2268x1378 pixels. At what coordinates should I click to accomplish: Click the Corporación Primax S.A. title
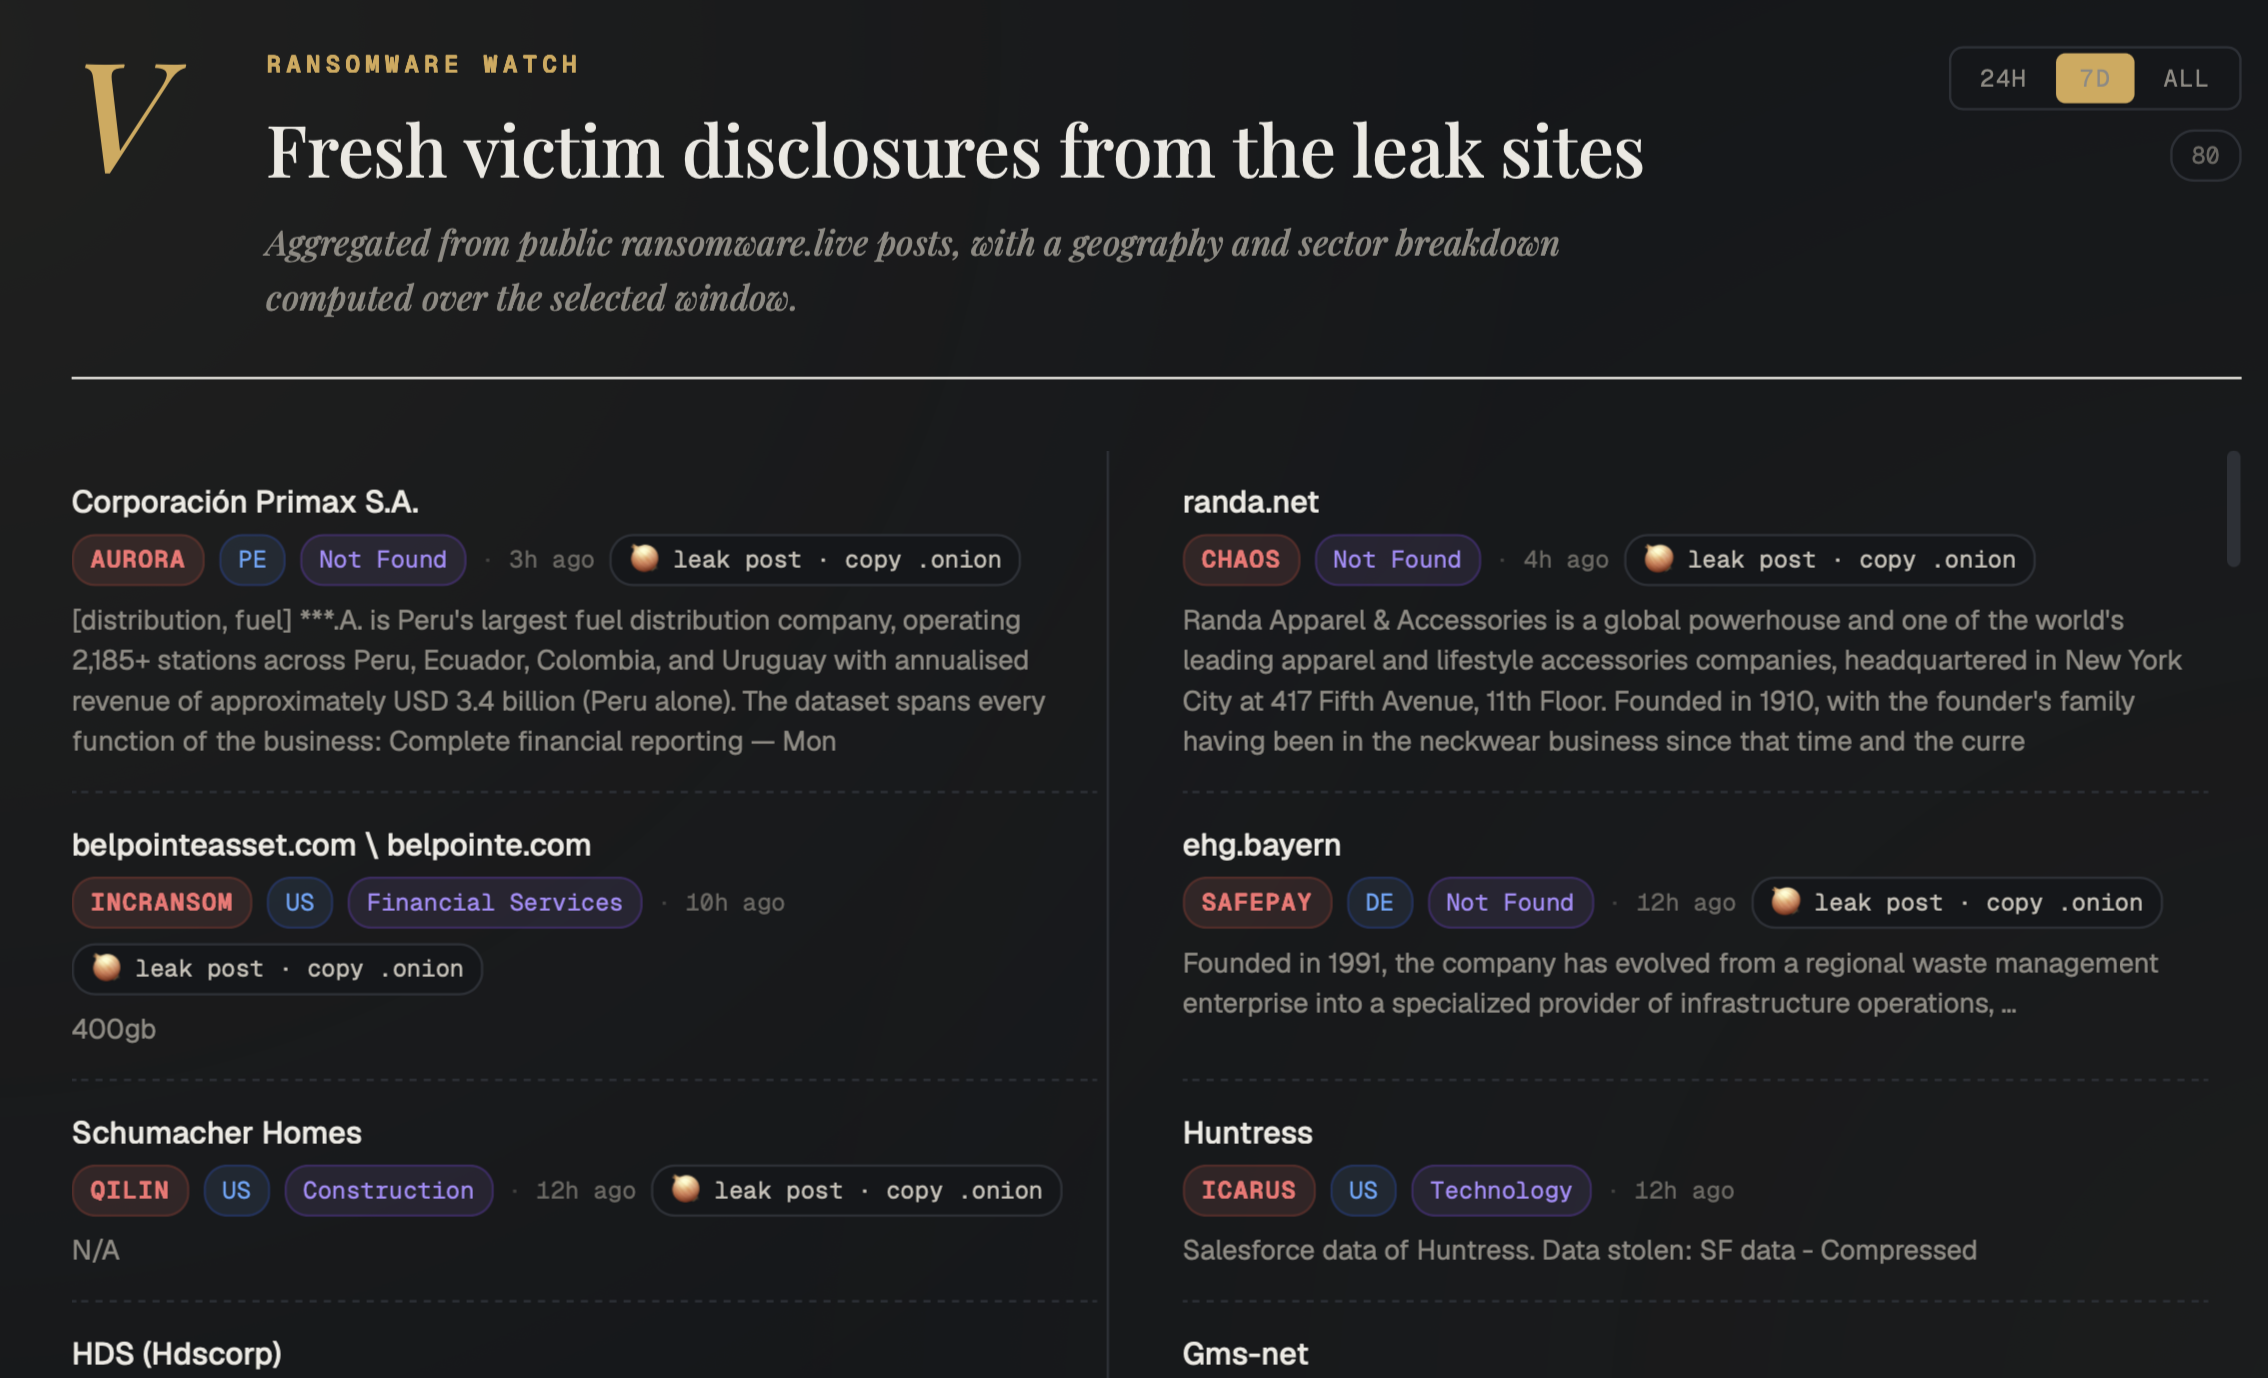(x=245, y=501)
